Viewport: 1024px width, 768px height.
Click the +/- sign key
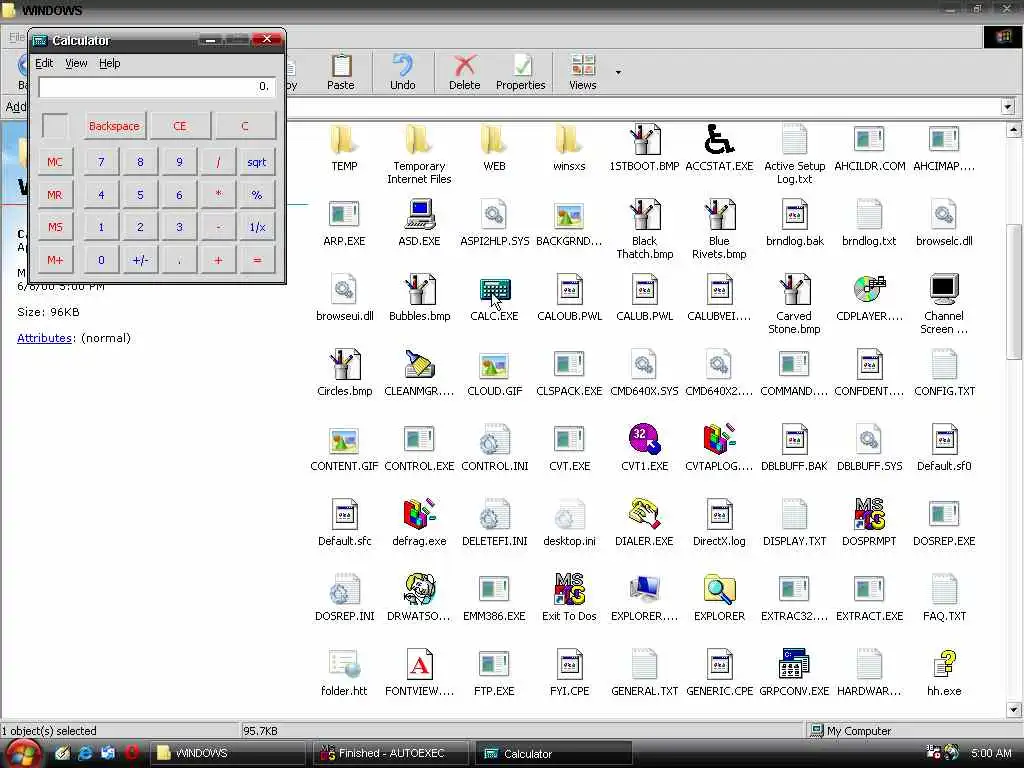[140, 260]
